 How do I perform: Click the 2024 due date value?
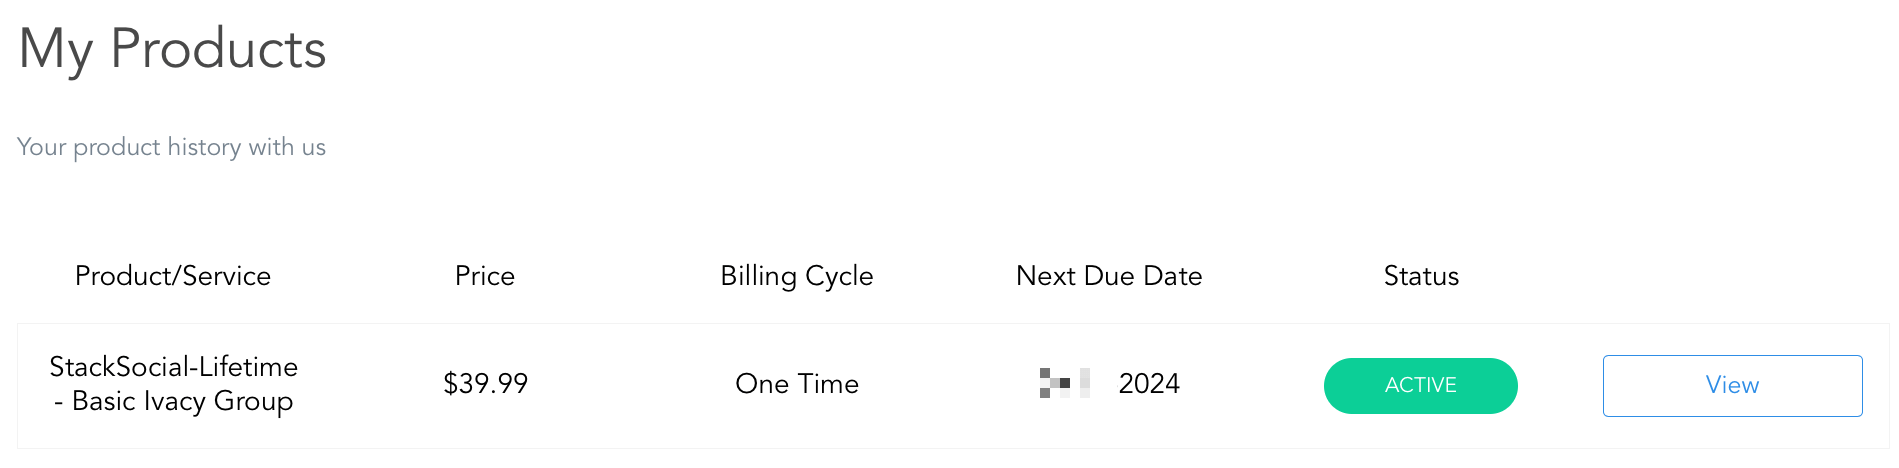(x=1149, y=384)
